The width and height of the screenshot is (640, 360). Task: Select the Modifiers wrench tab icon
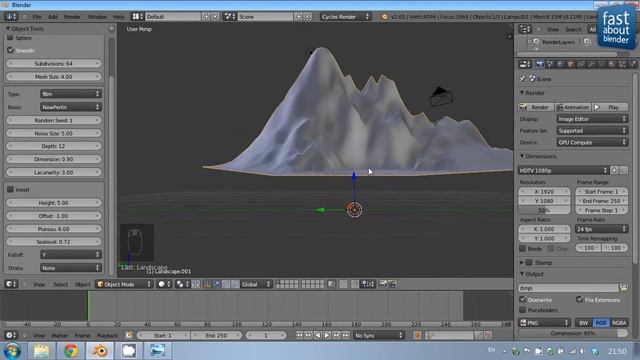point(591,64)
